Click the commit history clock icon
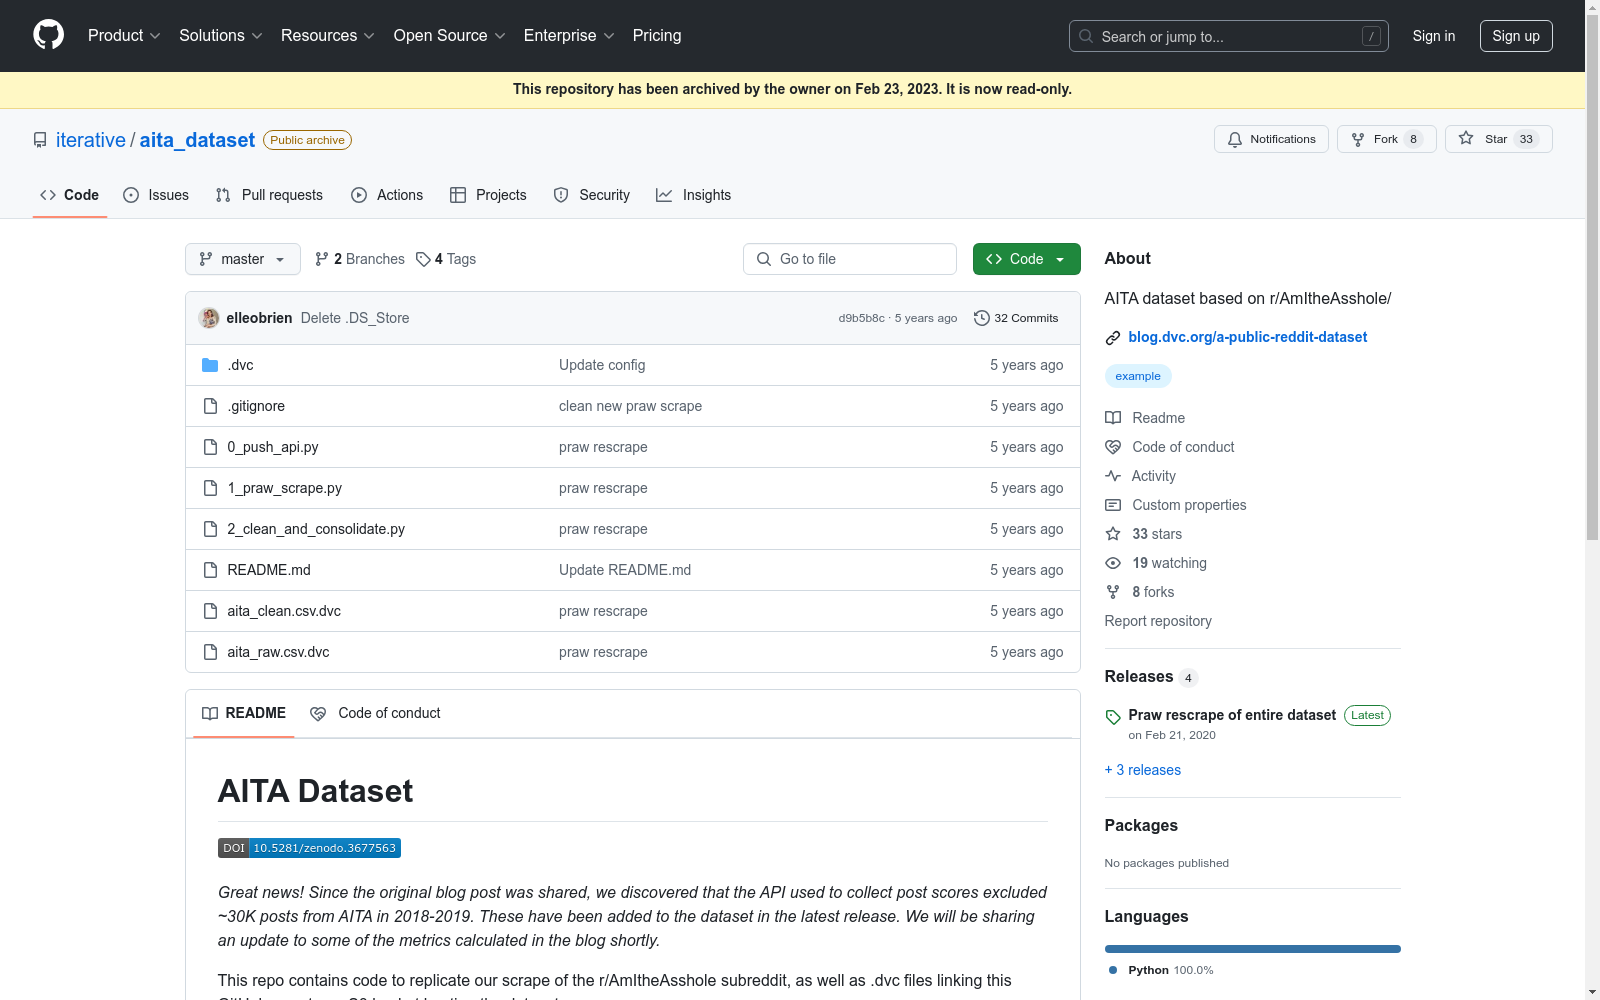The height and width of the screenshot is (1000, 1600). (x=982, y=318)
